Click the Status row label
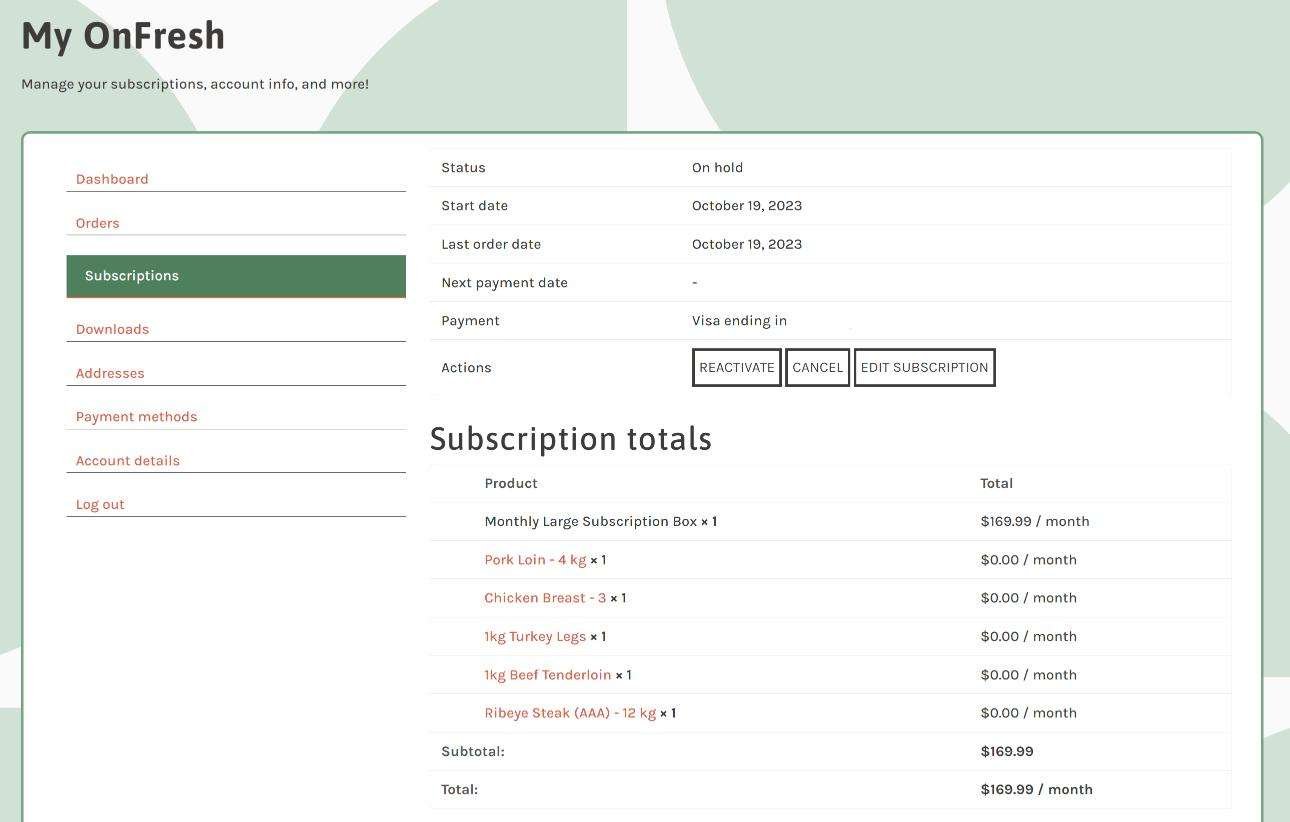The width and height of the screenshot is (1290, 822). tap(463, 168)
